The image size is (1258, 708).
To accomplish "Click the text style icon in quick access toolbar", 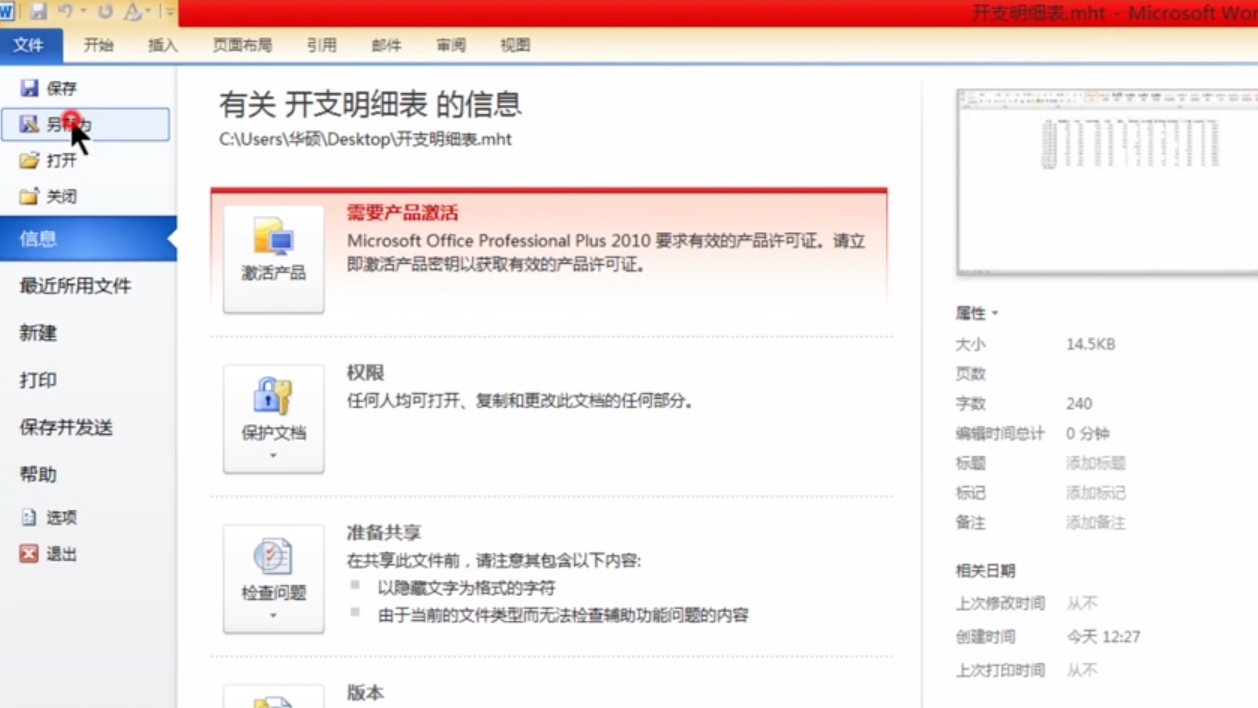I will (133, 12).
